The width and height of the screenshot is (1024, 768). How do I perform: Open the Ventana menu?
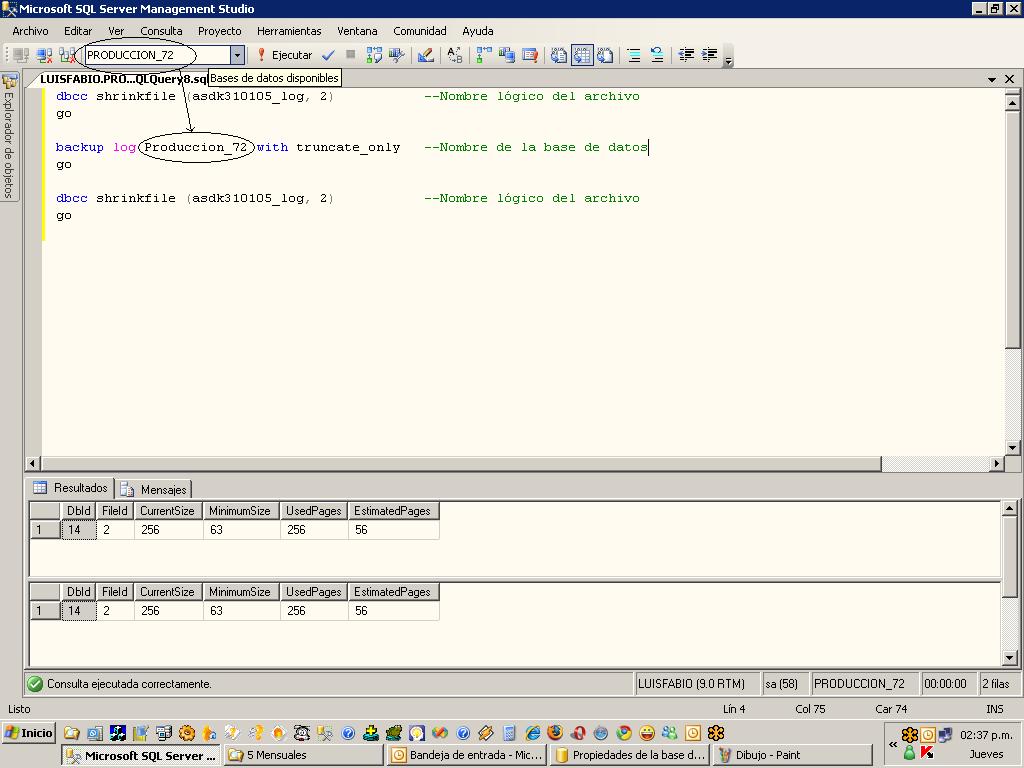coord(357,31)
